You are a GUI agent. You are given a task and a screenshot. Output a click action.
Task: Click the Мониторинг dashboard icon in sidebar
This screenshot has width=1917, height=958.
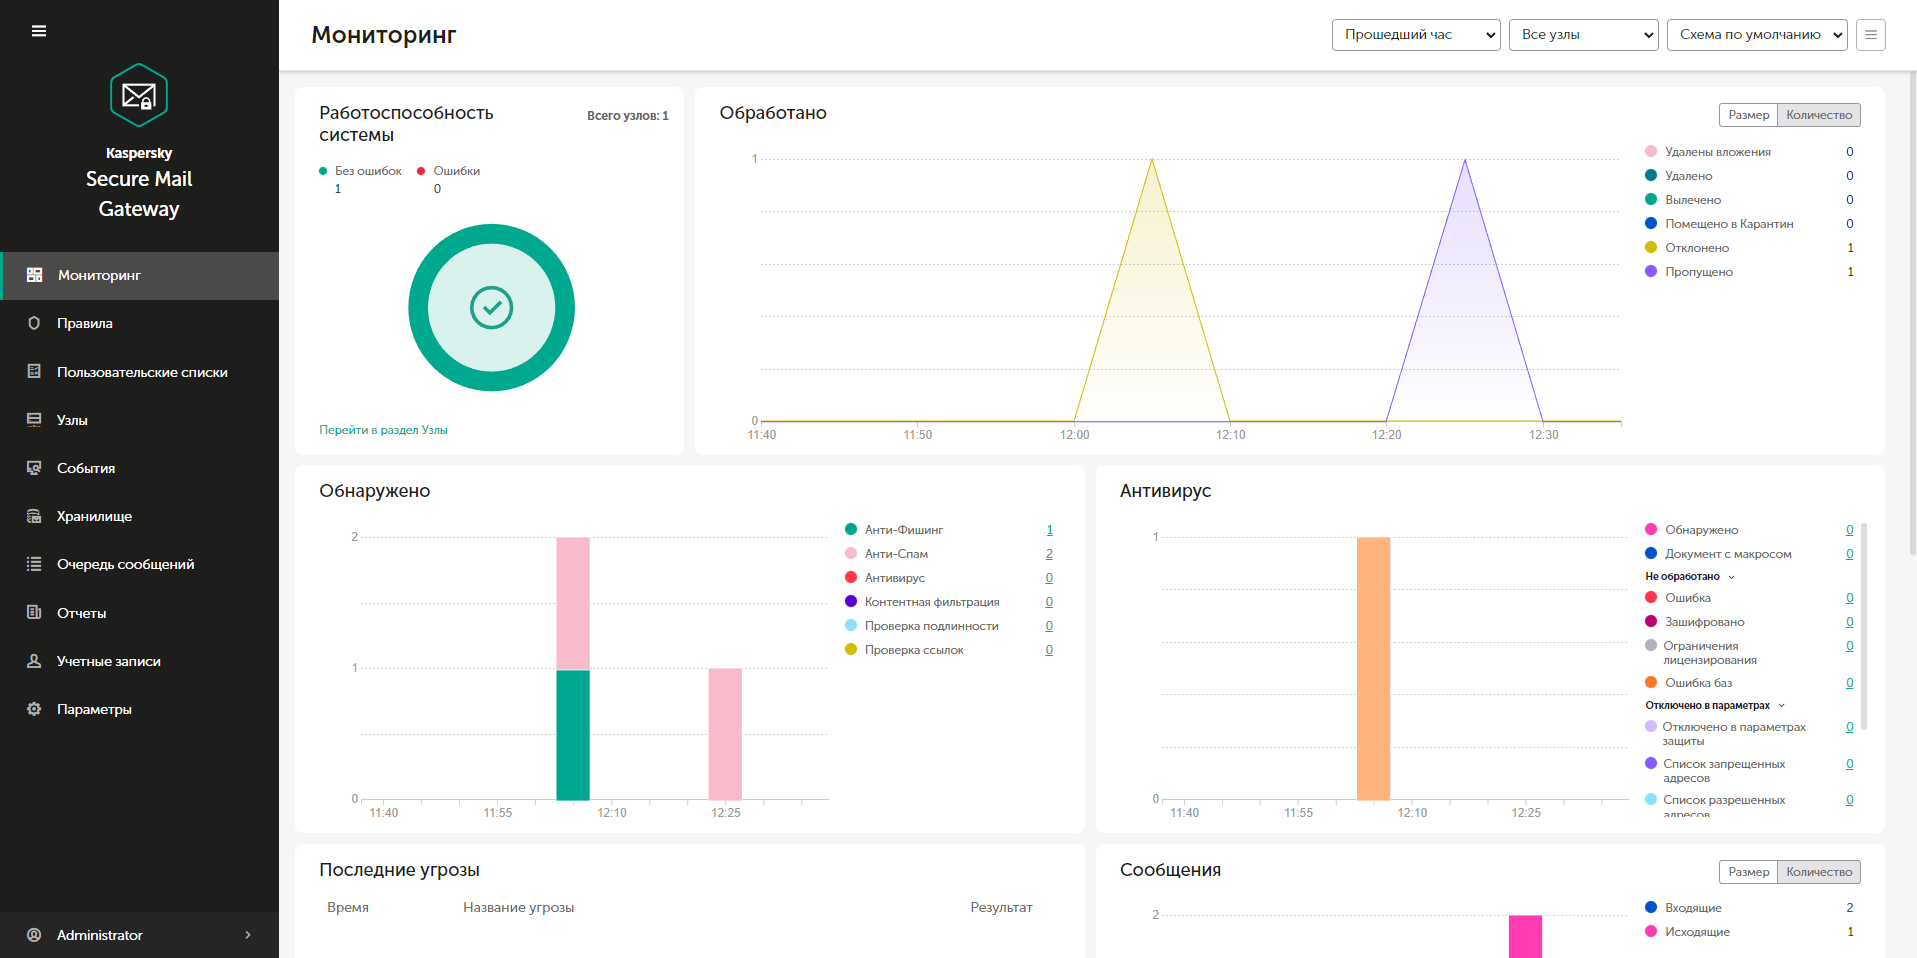(34, 275)
